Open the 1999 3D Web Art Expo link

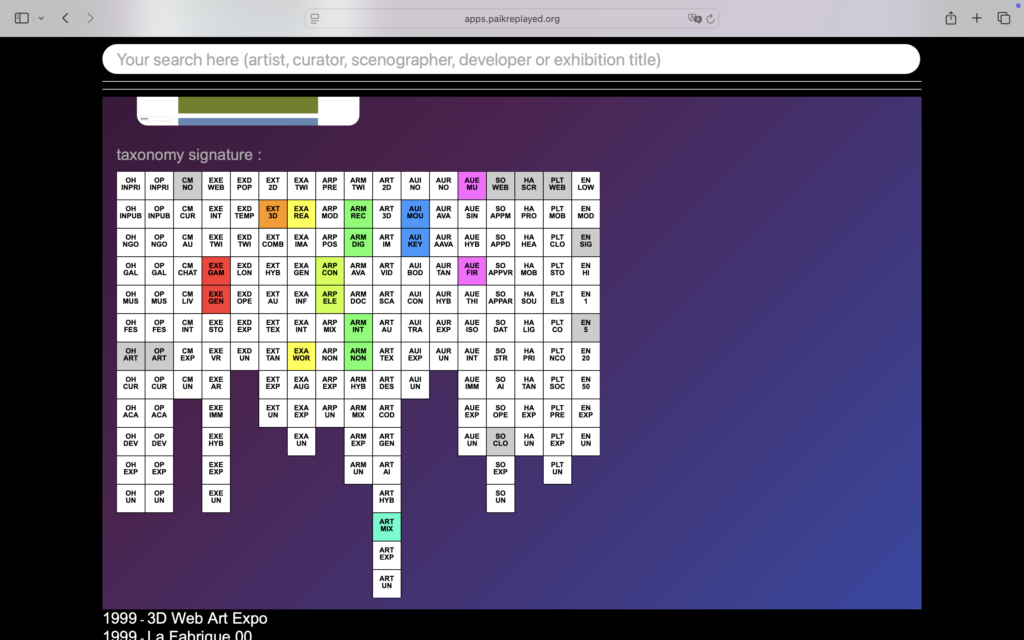(x=185, y=618)
